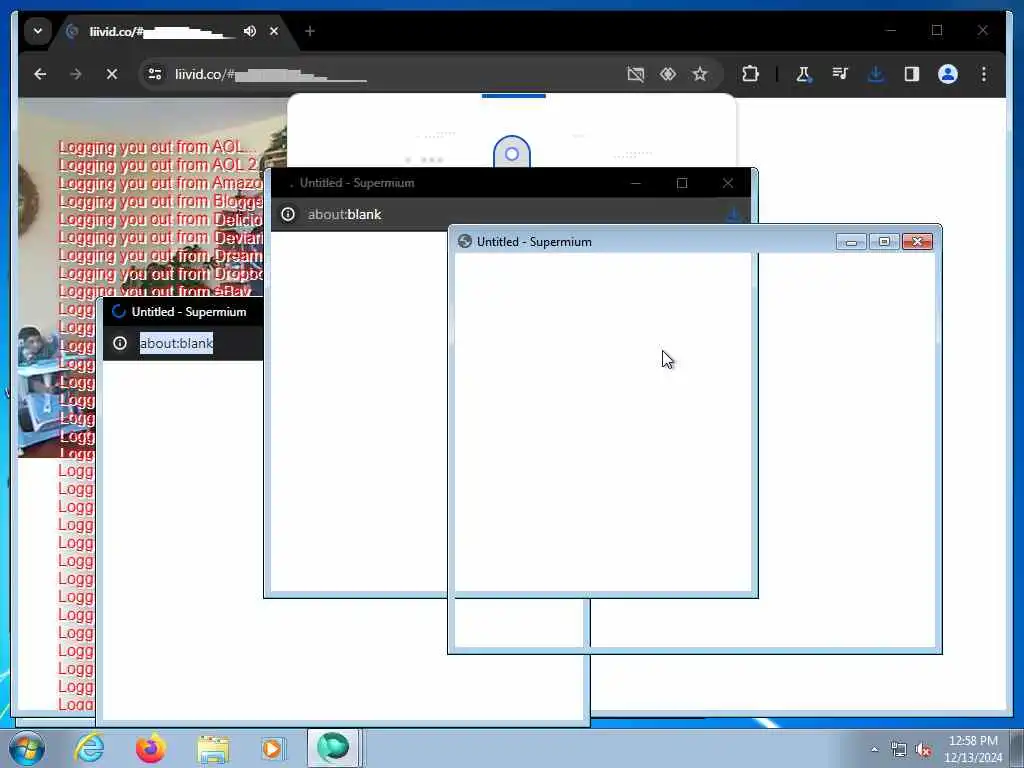1024x768 pixels.
Task: Open the extensions puzzle icon
Action: coord(750,74)
